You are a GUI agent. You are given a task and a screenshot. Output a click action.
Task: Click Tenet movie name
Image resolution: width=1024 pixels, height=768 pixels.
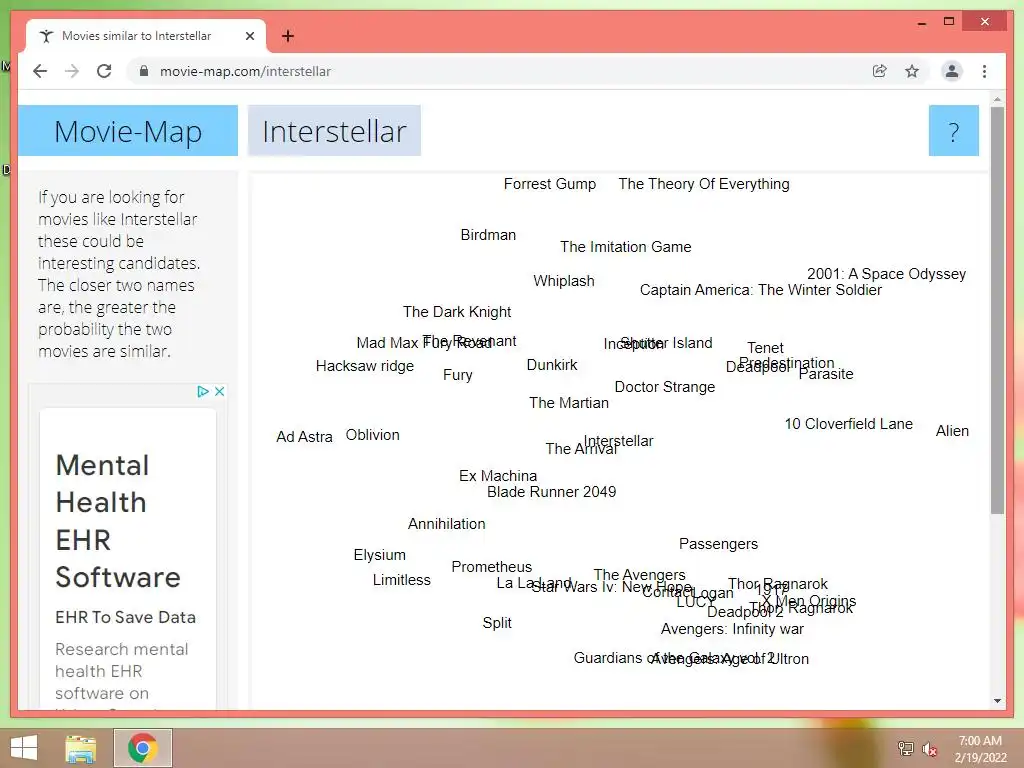pos(765,347)
